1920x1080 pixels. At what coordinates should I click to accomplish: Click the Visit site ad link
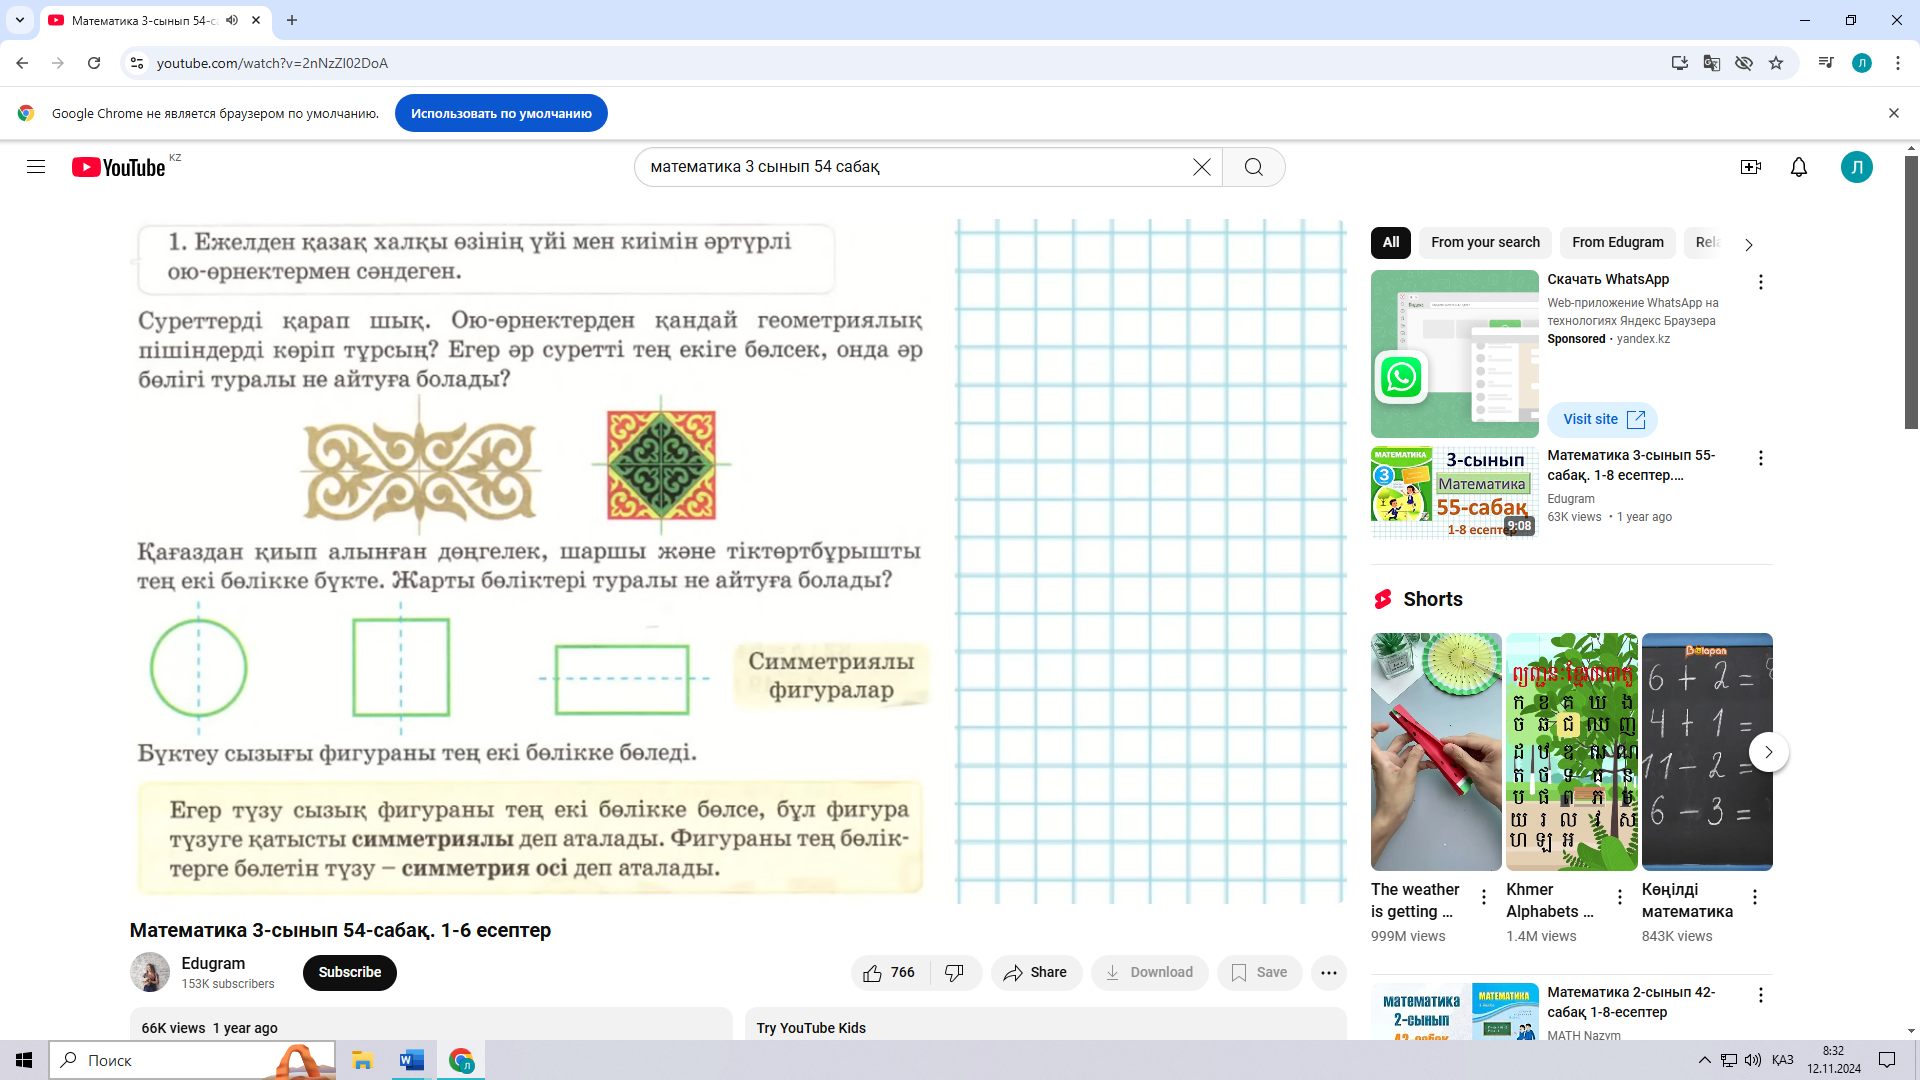(1602, 419)
